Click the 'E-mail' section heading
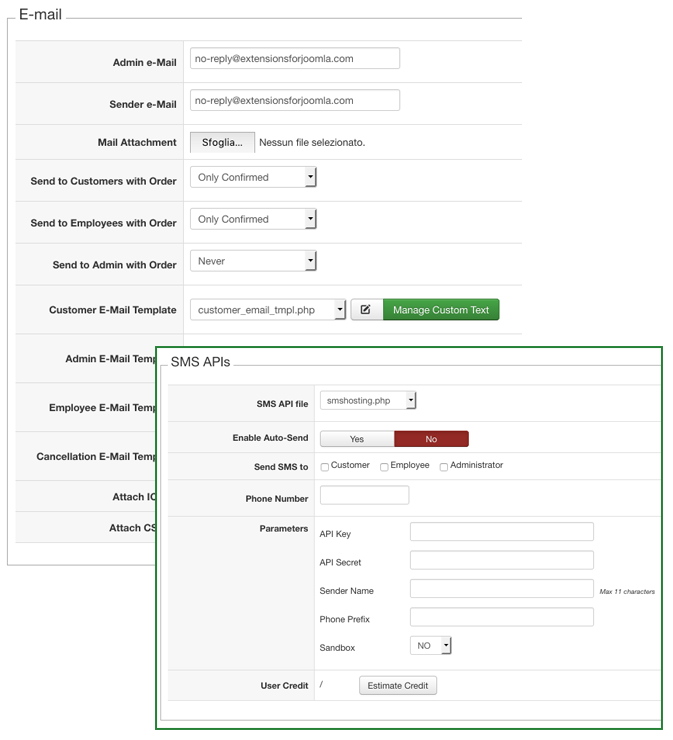 [x=41, y=15]
